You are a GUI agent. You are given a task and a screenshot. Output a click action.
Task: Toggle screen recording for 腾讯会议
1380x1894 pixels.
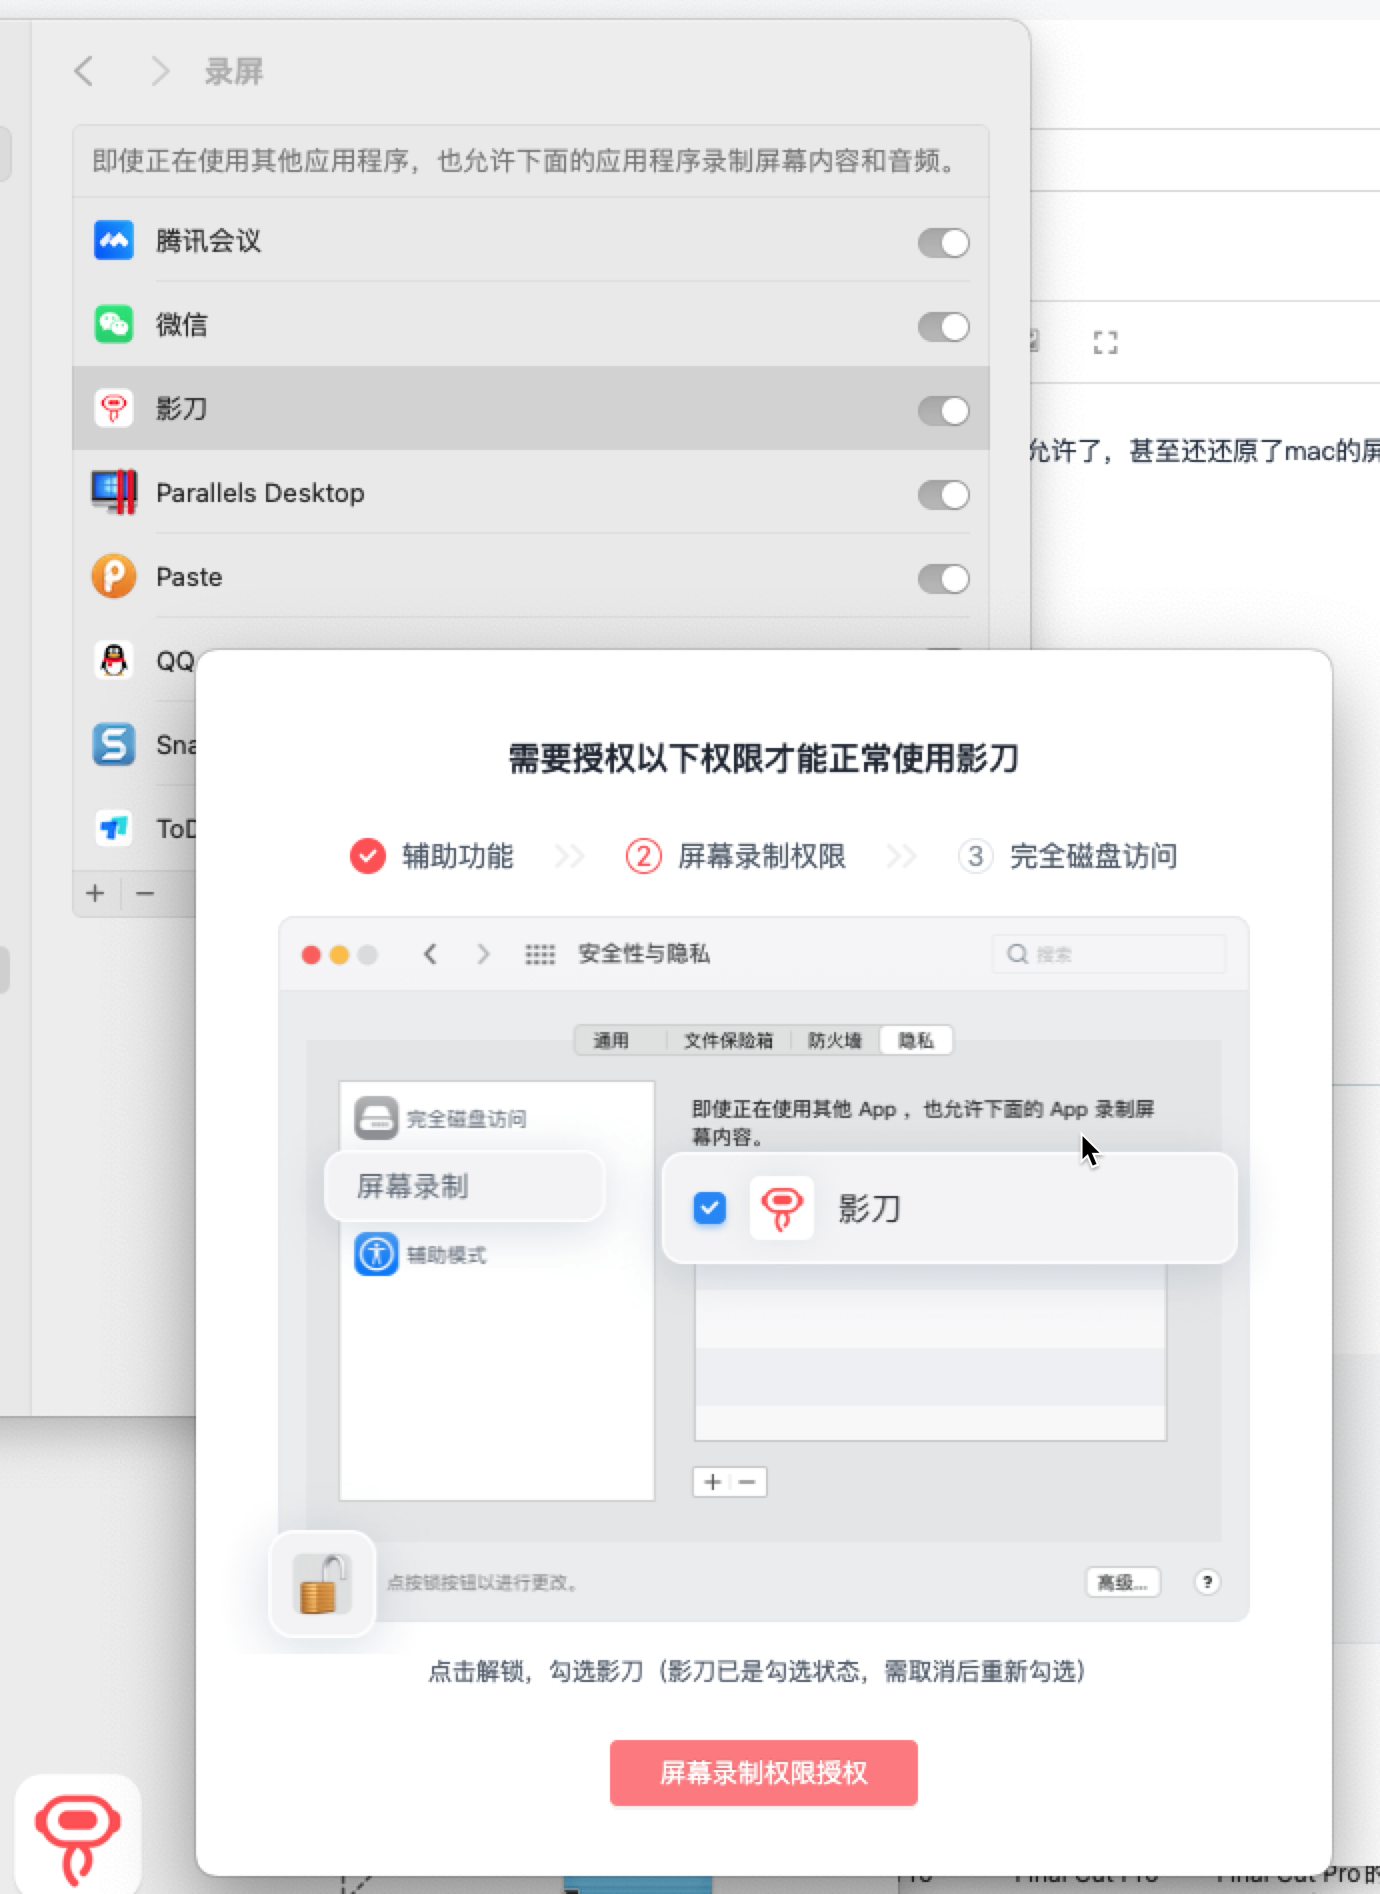943,242
